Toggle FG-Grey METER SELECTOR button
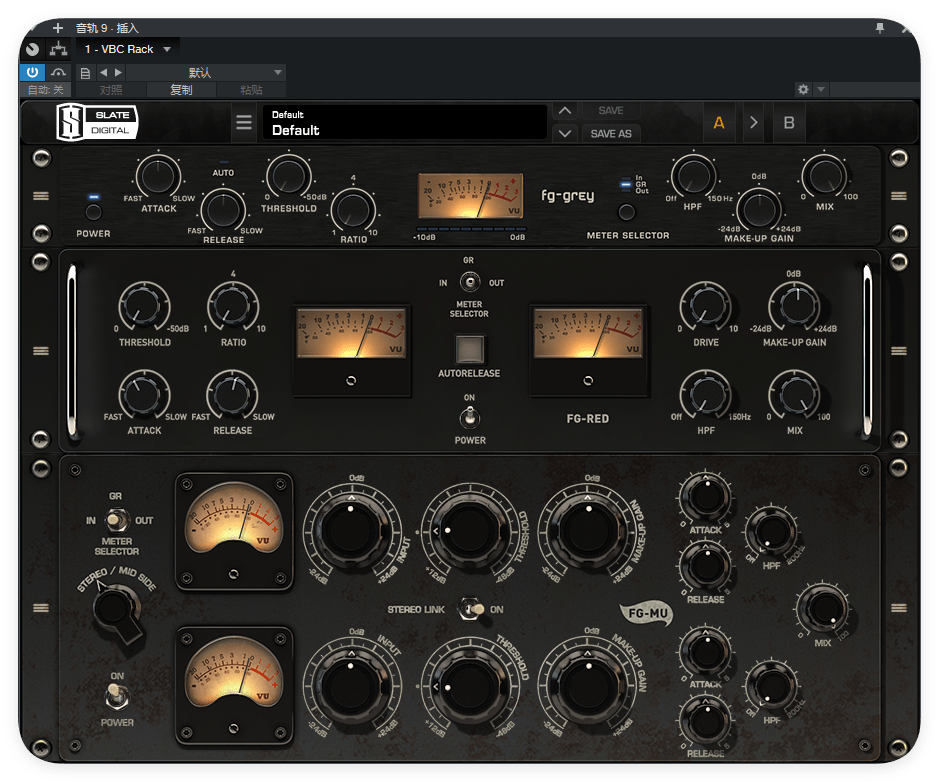939x782 pixels. (626, 211)
